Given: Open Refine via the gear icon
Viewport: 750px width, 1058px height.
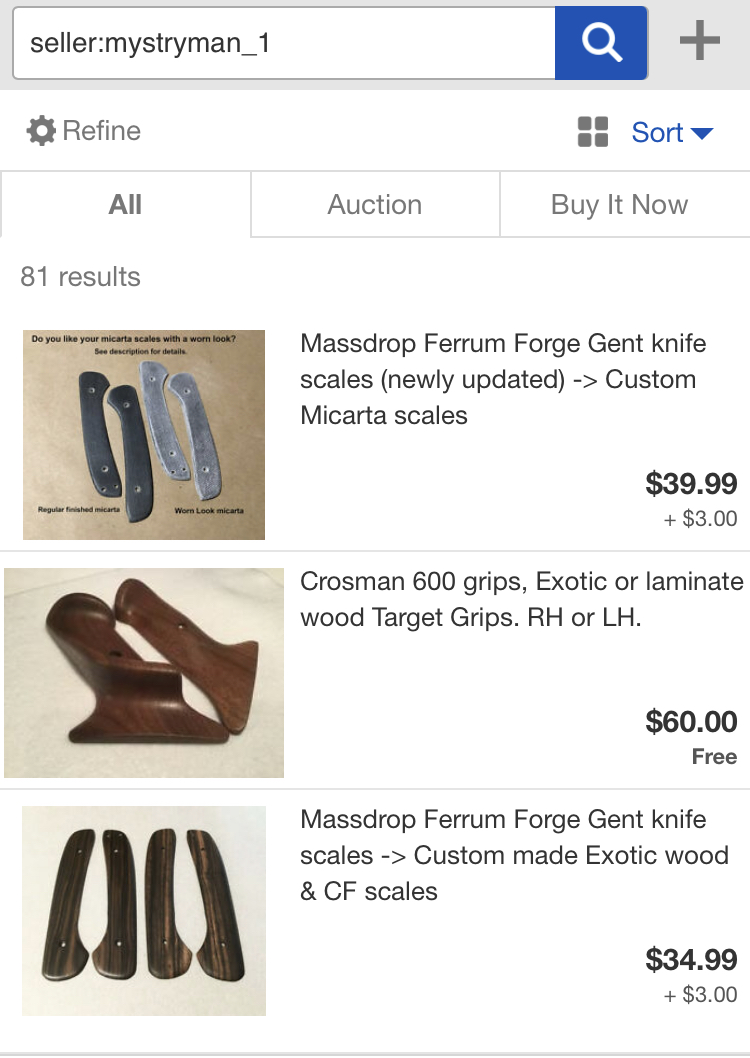Looking at the screenshot, I should coord(41,131).
